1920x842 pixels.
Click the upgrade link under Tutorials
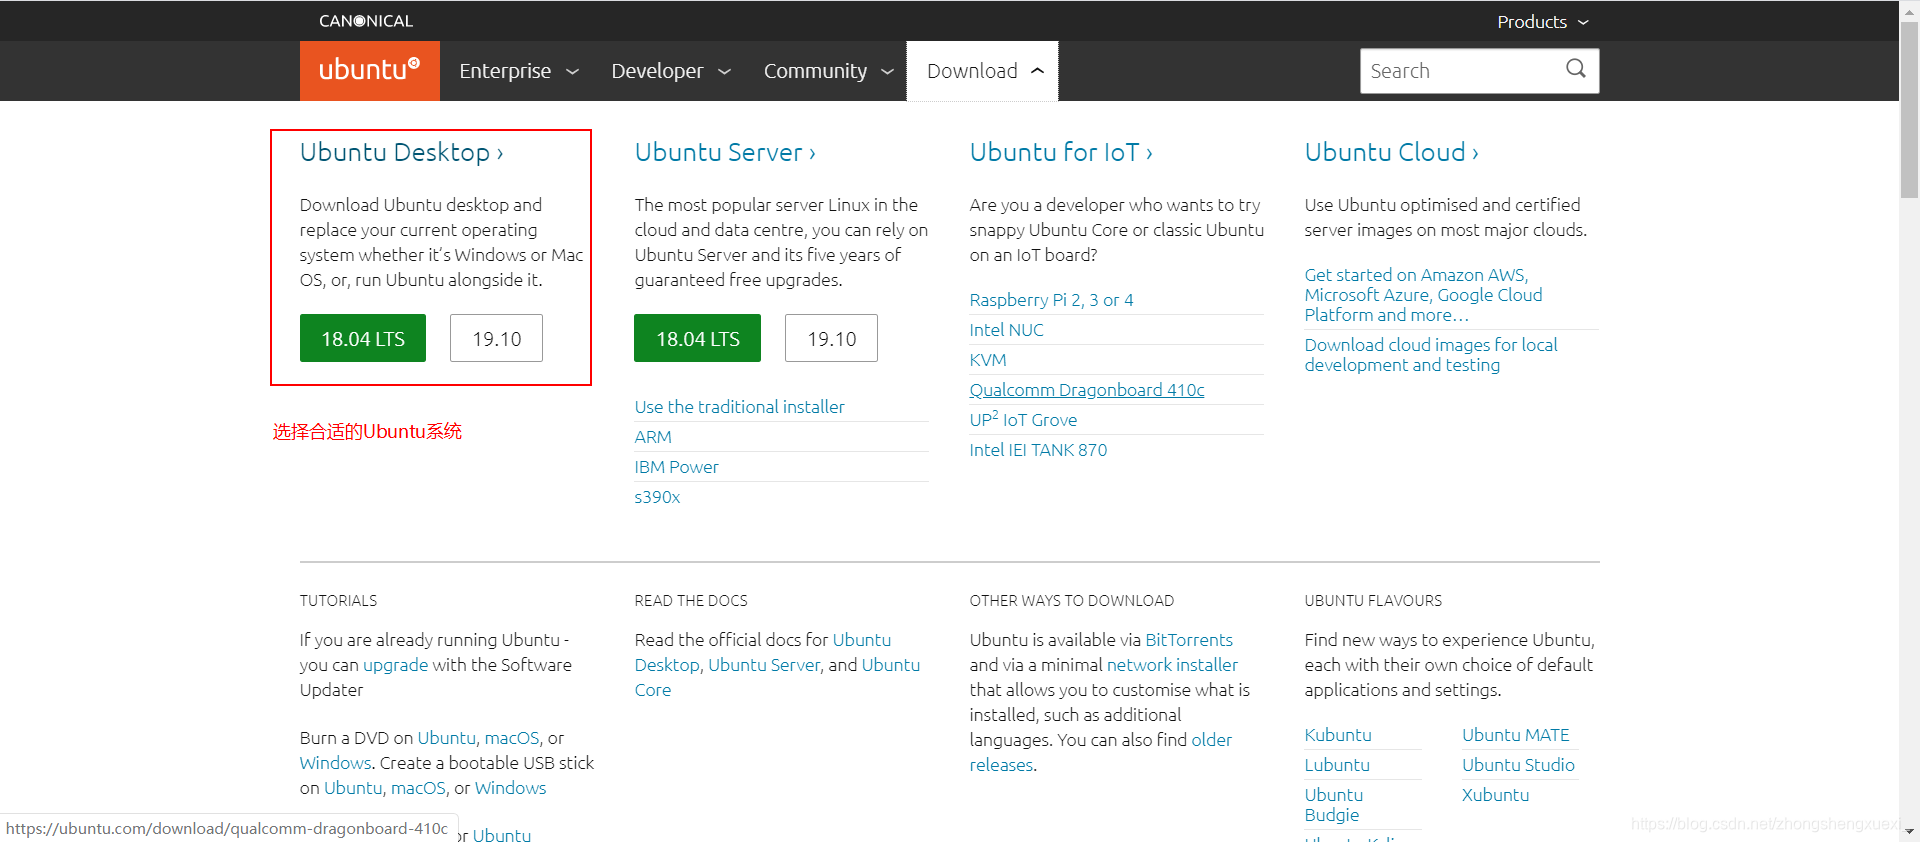pos(395,665)
